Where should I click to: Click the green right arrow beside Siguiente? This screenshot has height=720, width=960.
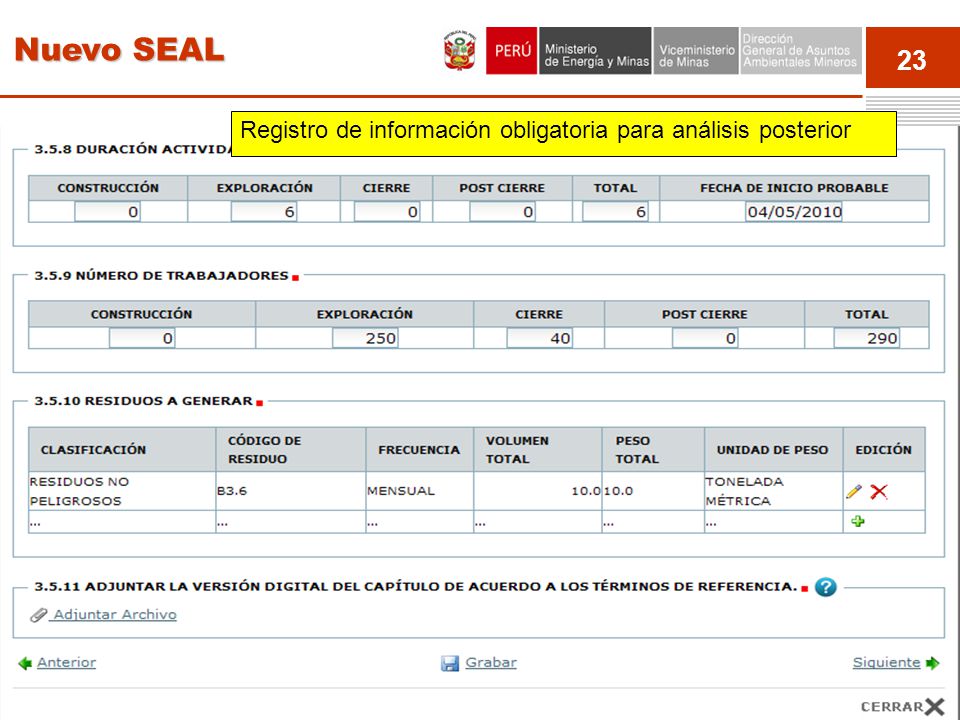pos(932,662)
